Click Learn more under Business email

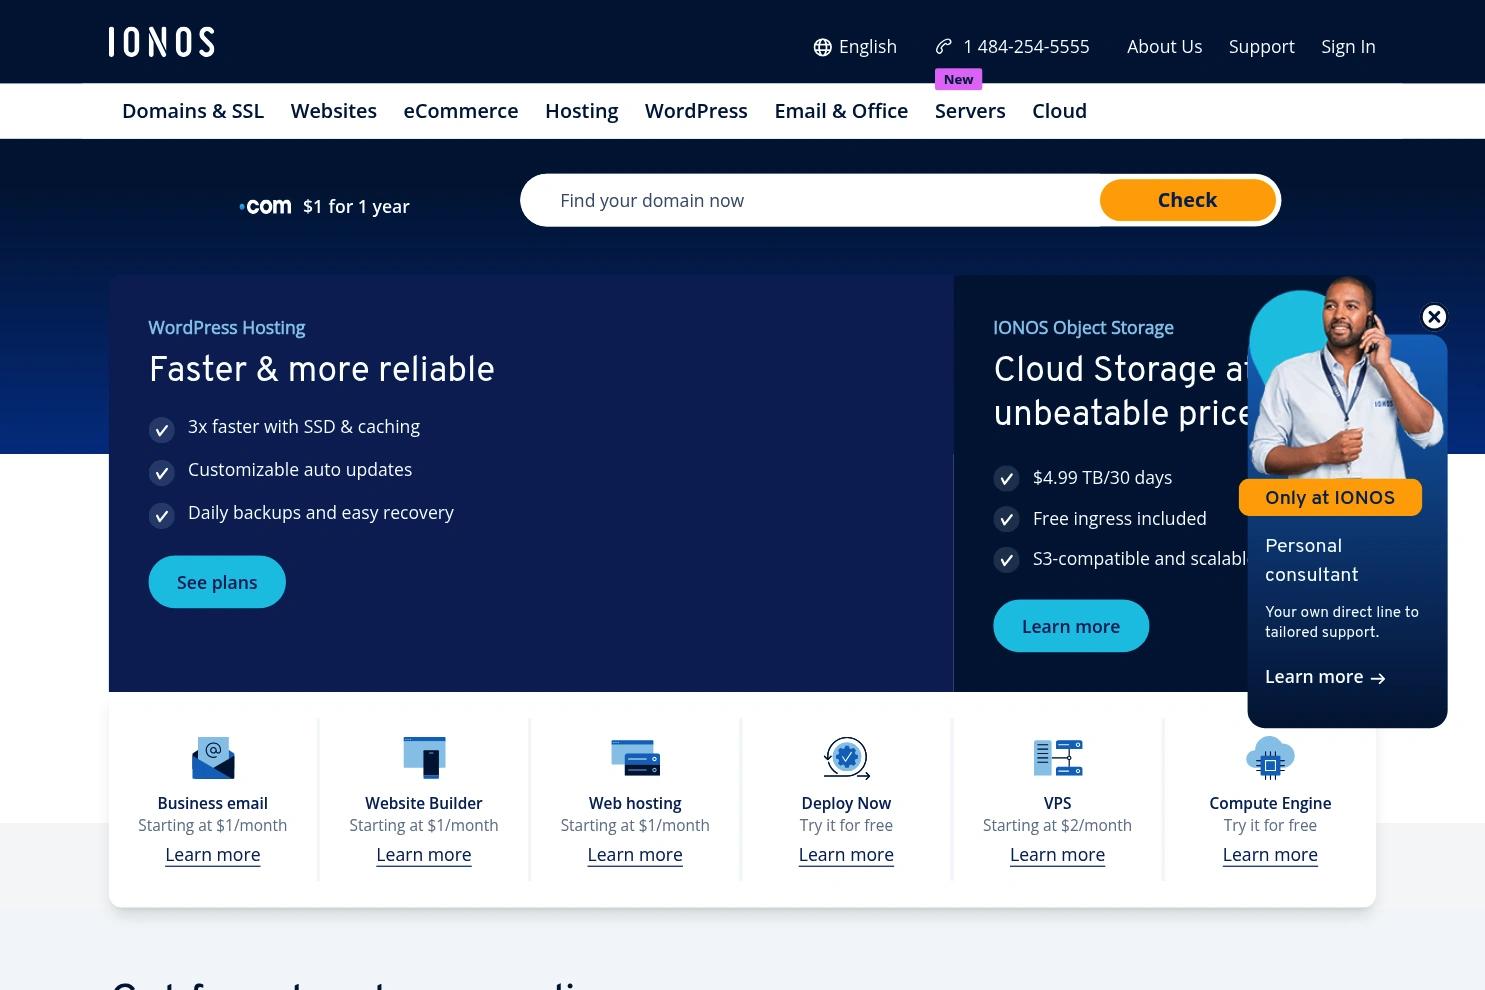[213, 855]
